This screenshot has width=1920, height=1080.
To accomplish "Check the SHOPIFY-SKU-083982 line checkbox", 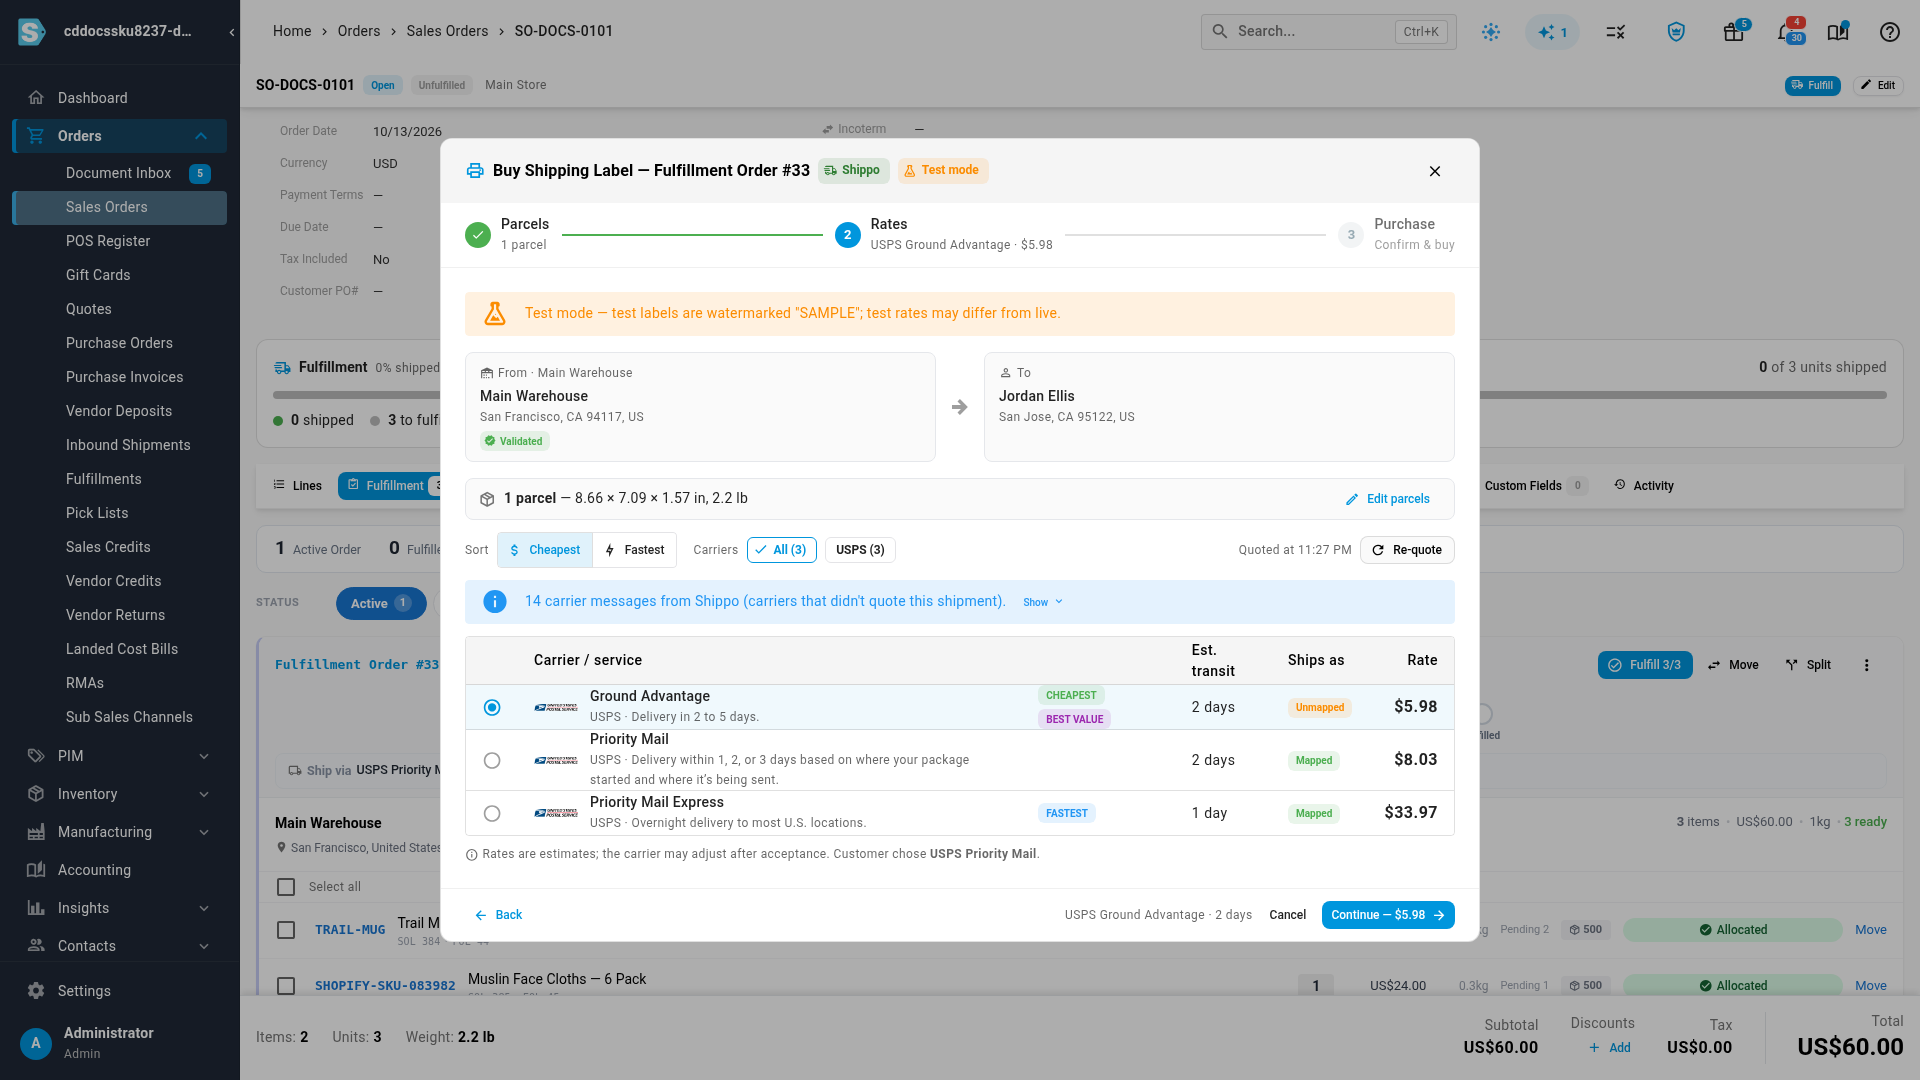I will point(286,986).
